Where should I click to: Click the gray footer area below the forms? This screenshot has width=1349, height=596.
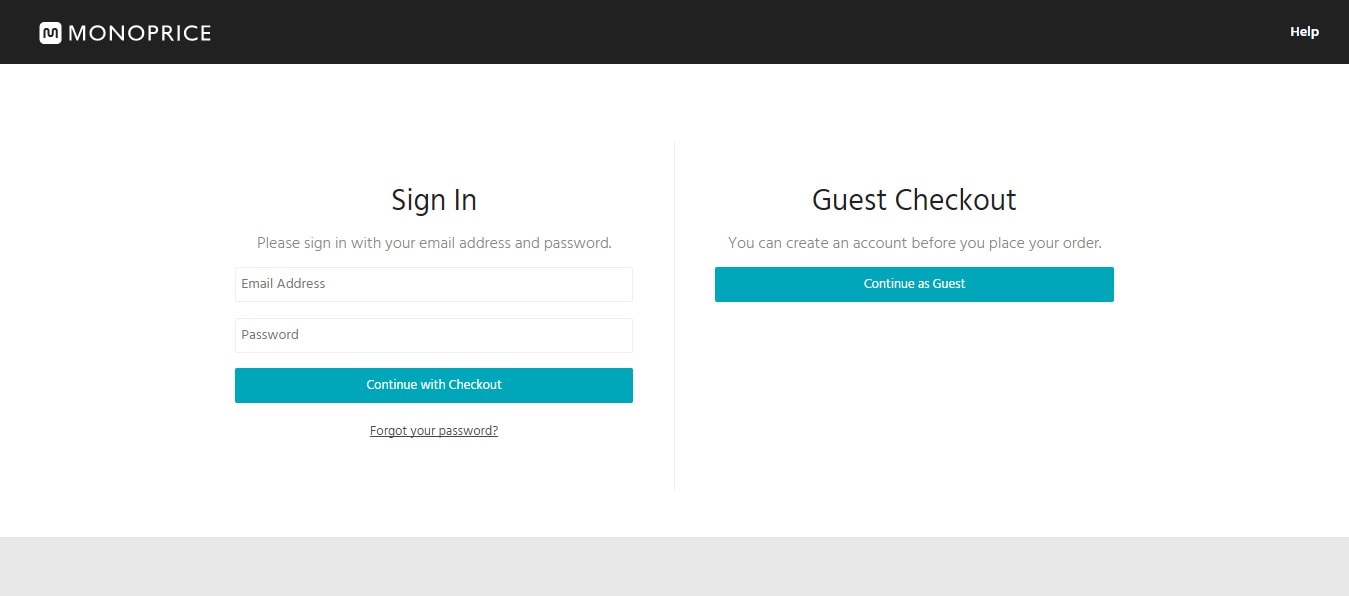click(x=674, y=567)
